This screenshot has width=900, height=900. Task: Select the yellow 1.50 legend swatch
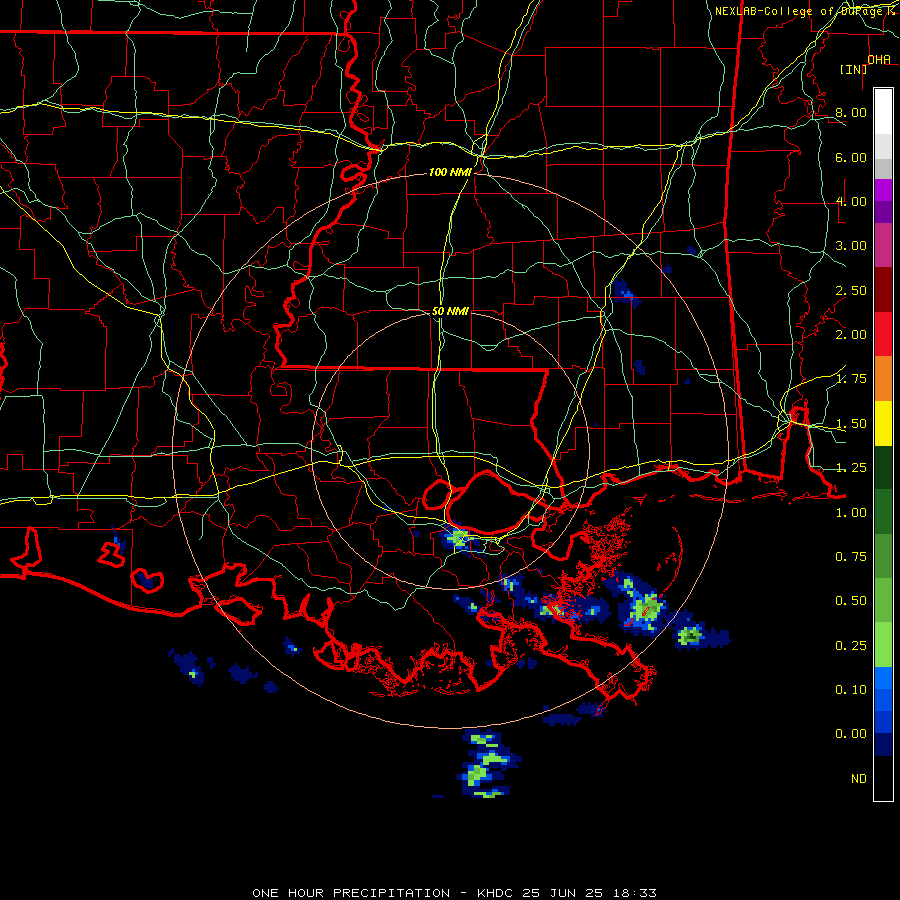click(x=883, y=424)
